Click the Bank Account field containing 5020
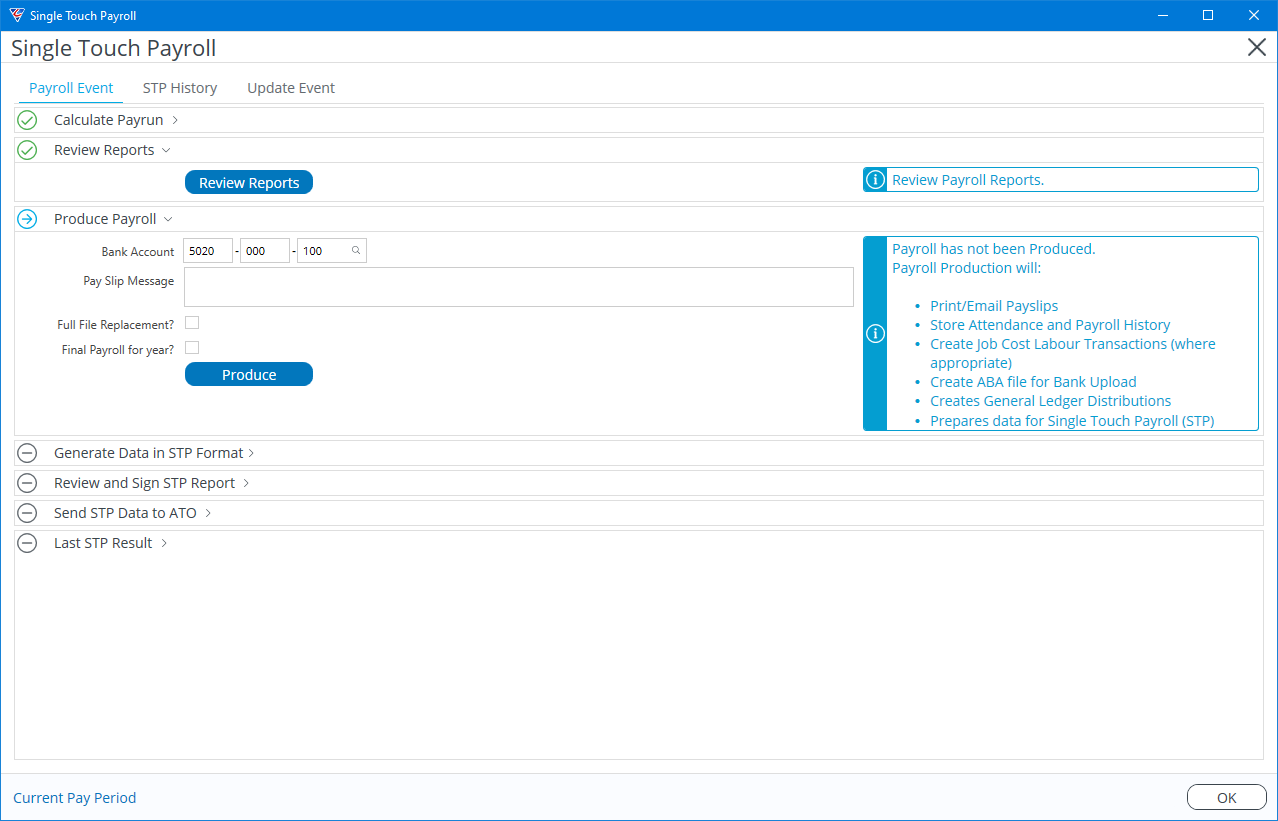The image size is (1278, 821). tap(208, 251)
